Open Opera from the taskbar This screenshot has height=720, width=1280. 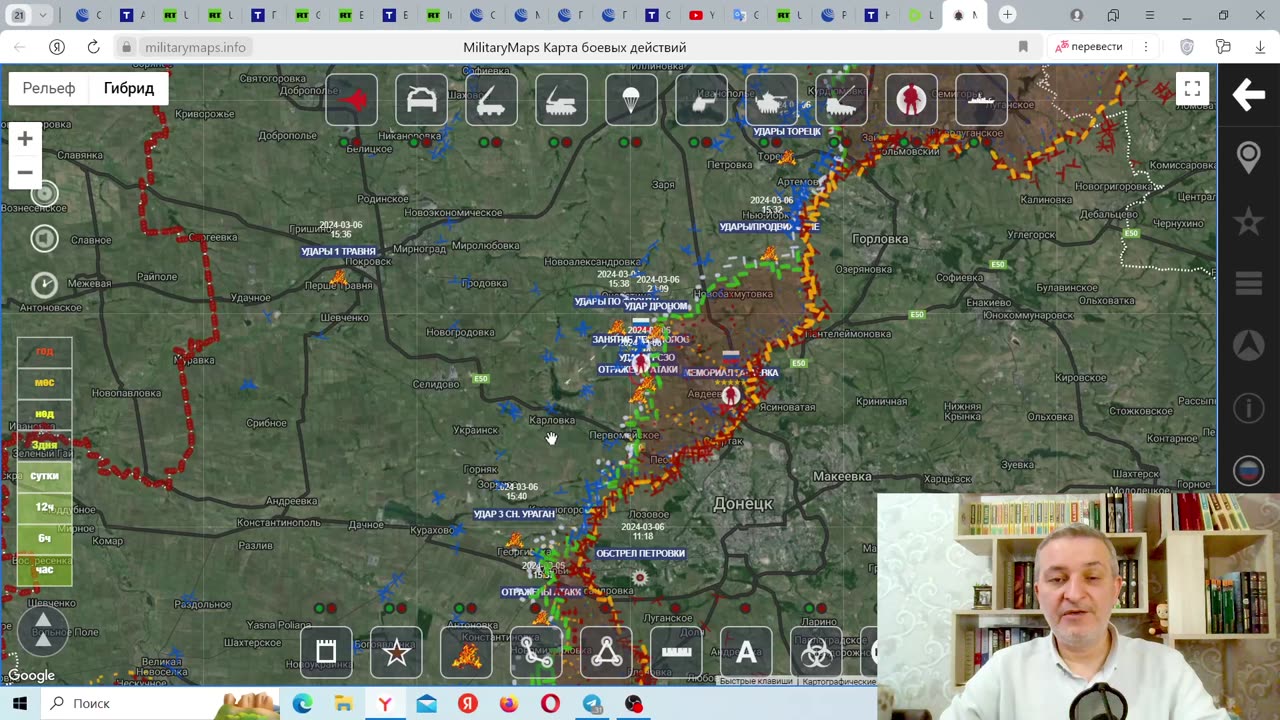pos(550,704)
